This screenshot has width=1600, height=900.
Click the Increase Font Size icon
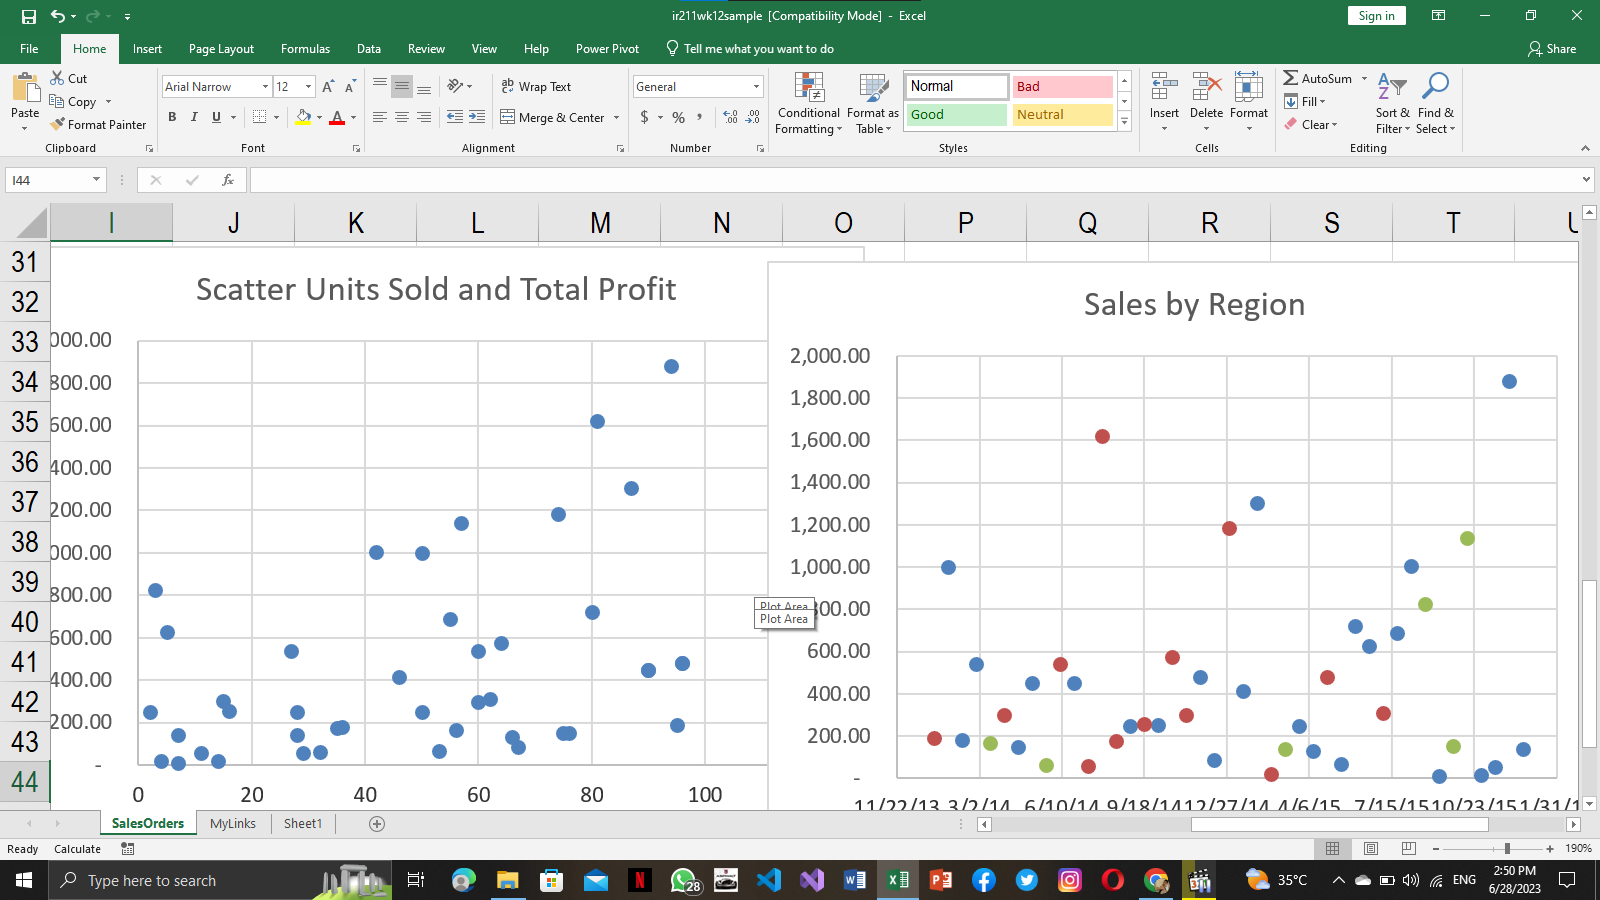pos(328,87)
